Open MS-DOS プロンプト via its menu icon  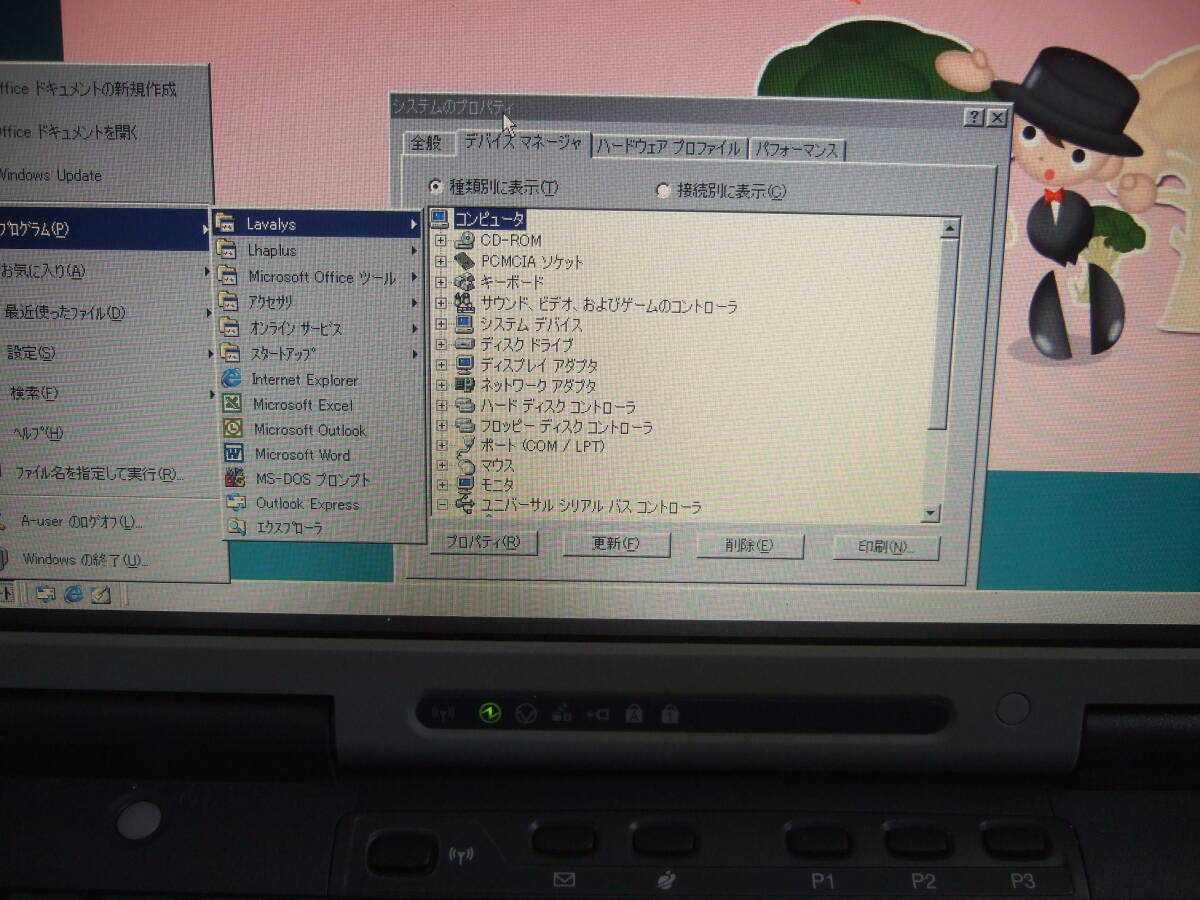[x=236, y=479]
